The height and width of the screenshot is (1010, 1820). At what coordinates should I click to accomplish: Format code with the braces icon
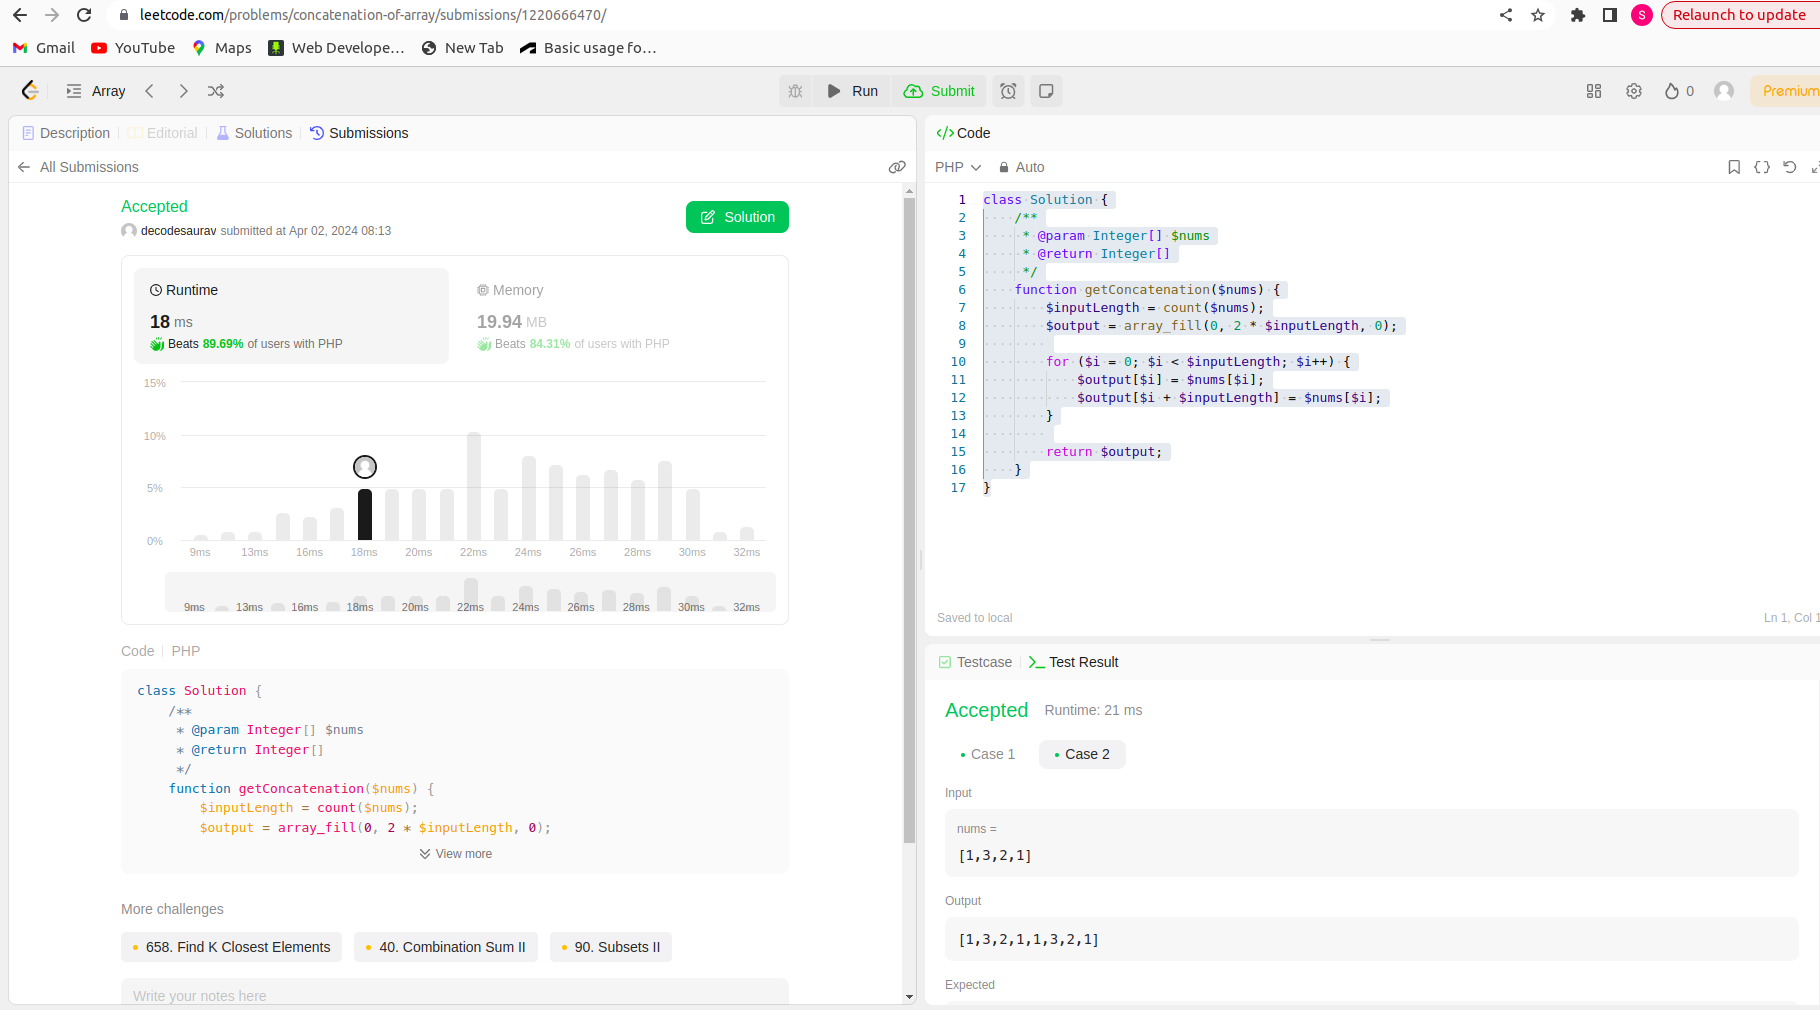tap(1763, 167)
